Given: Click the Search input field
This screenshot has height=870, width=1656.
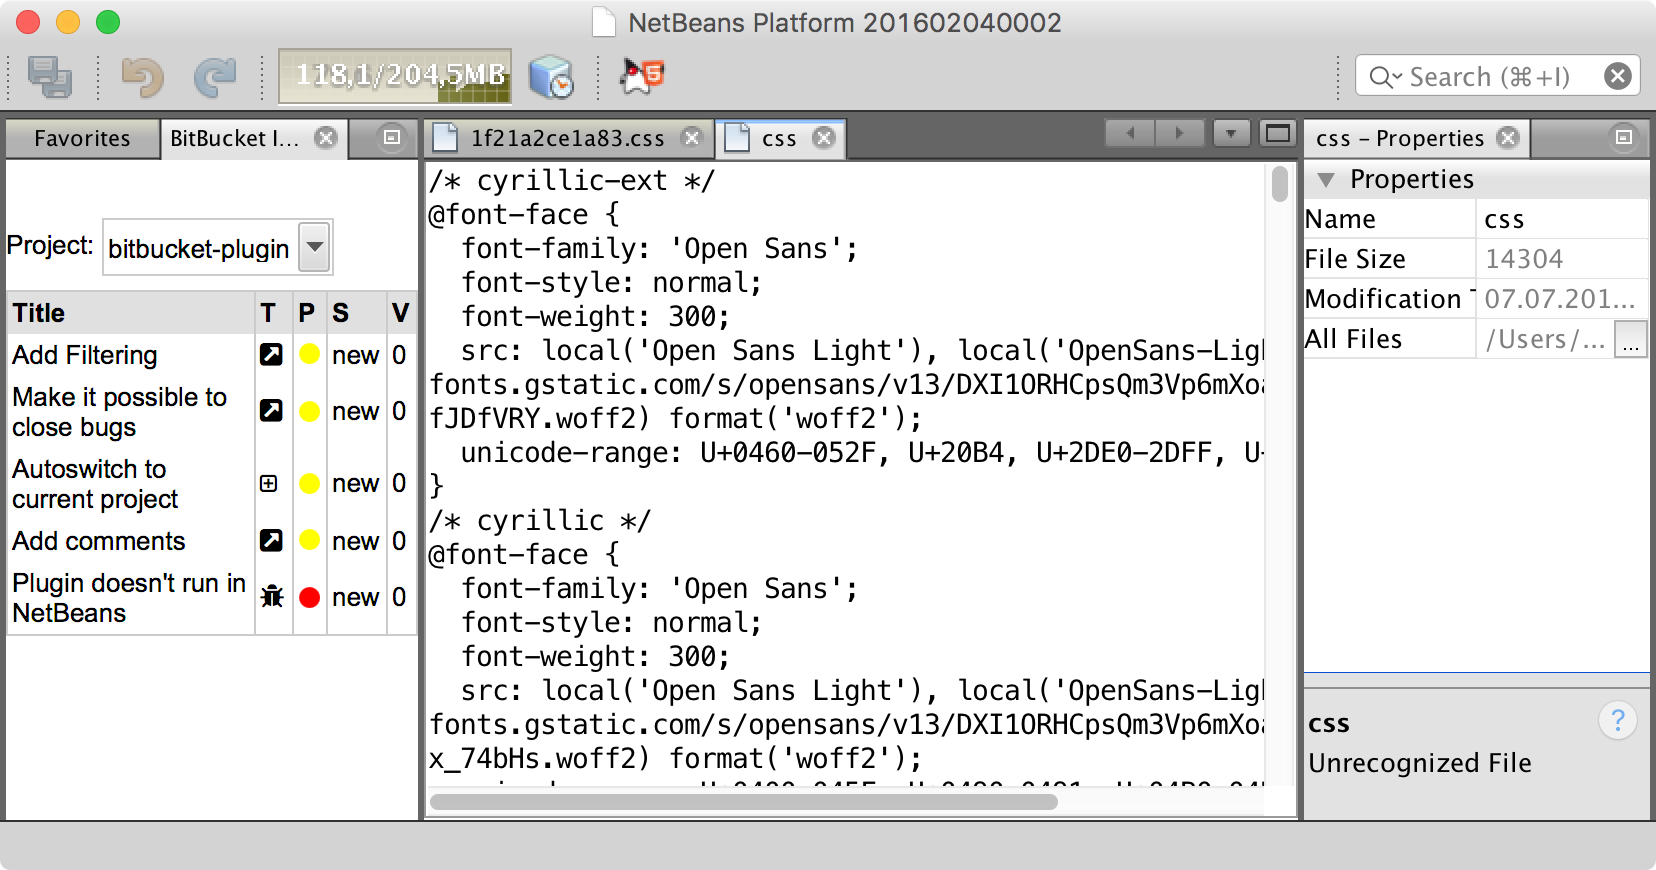Looking at the screenshot, I should click(x=1490, y=77).
